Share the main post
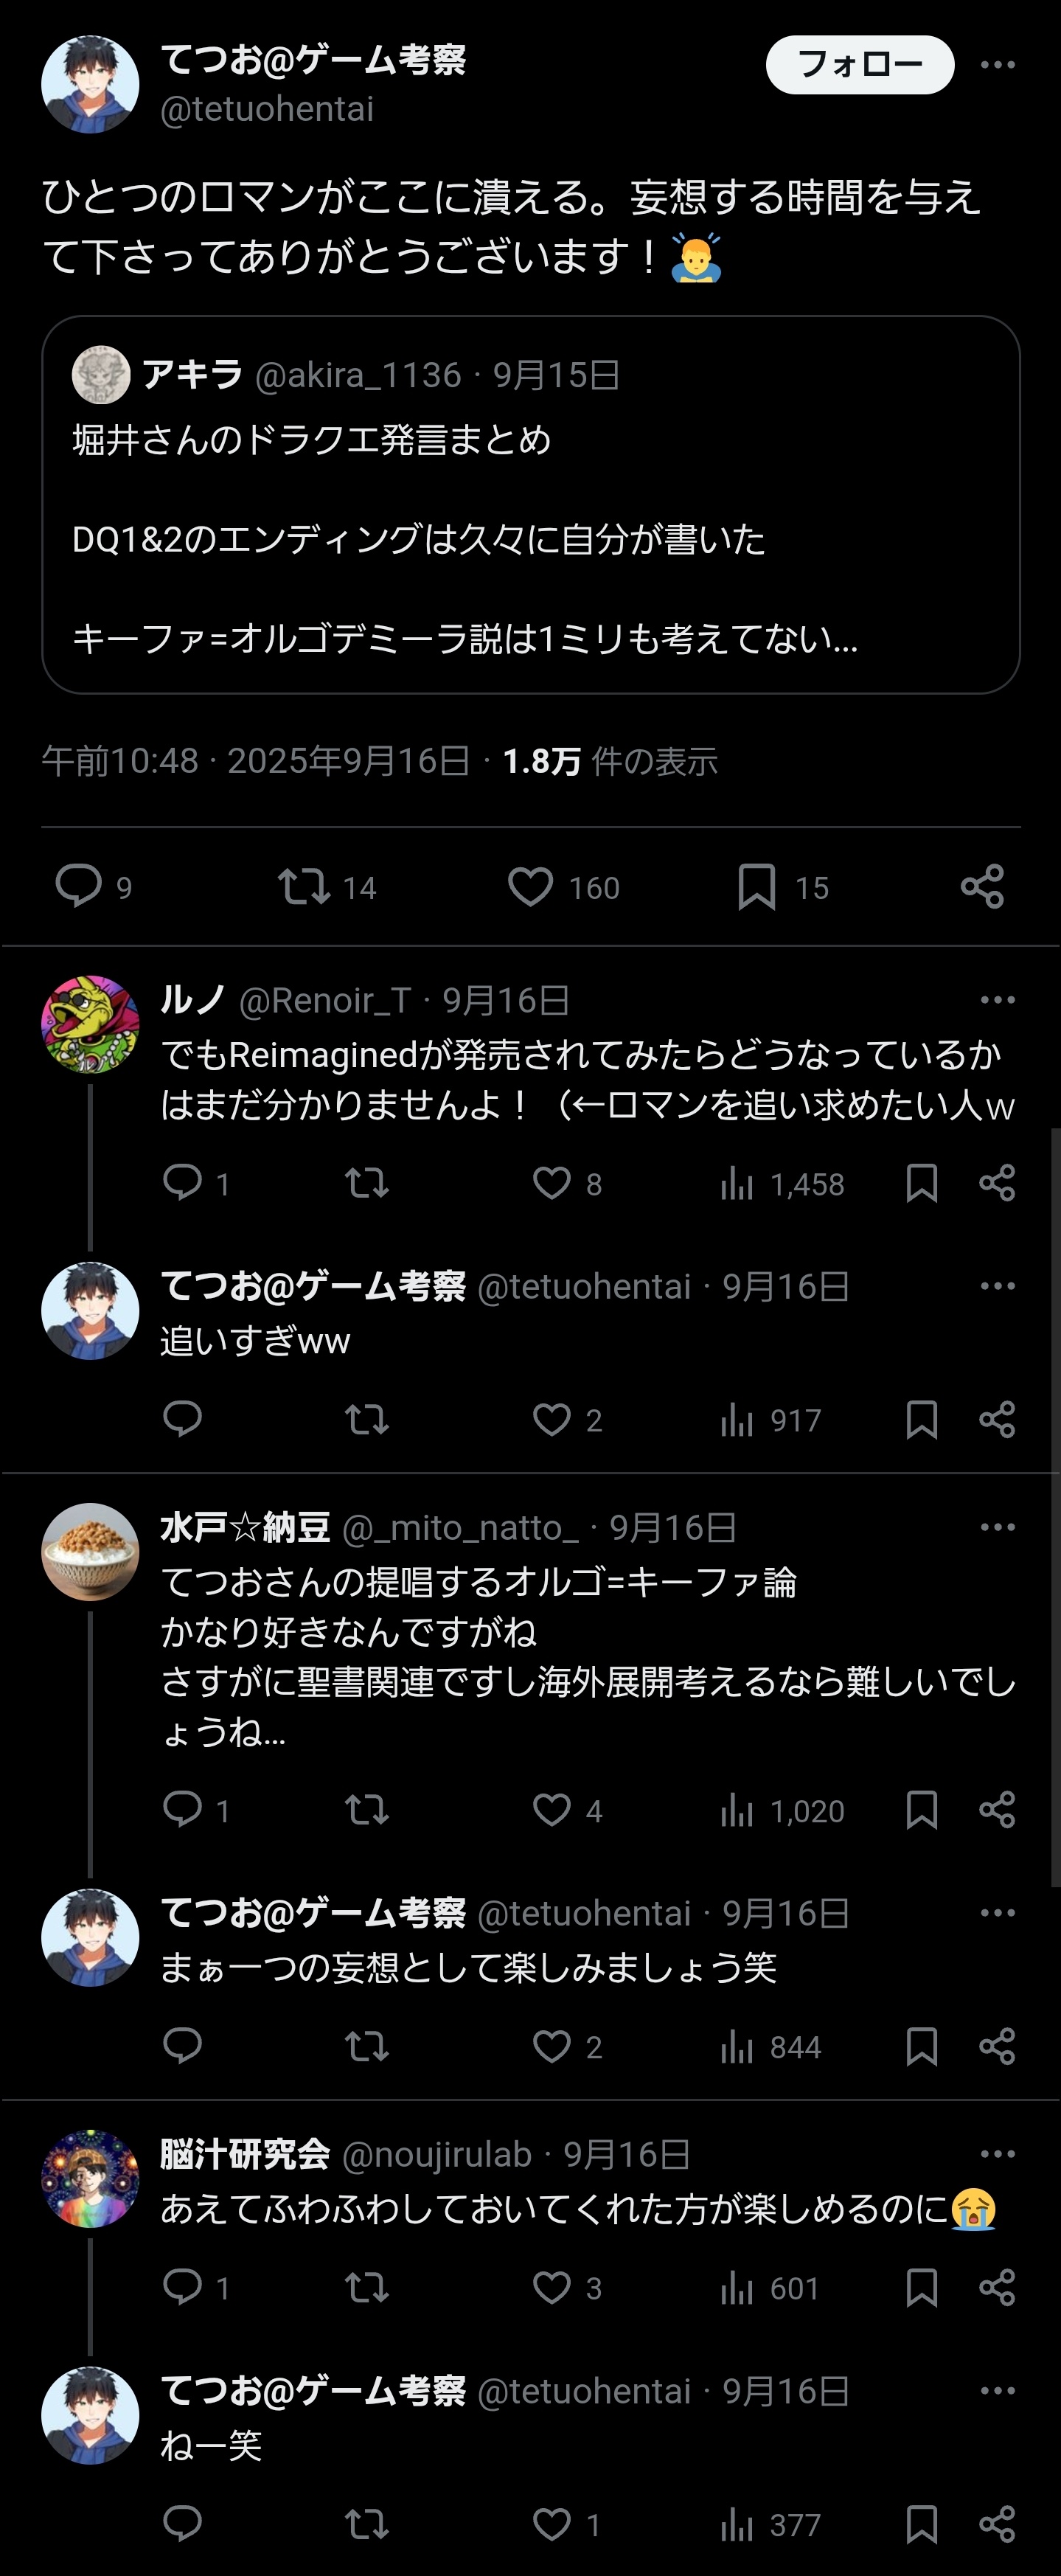Viewport: 1061px width, 2576px height. [x=981, y=886]
